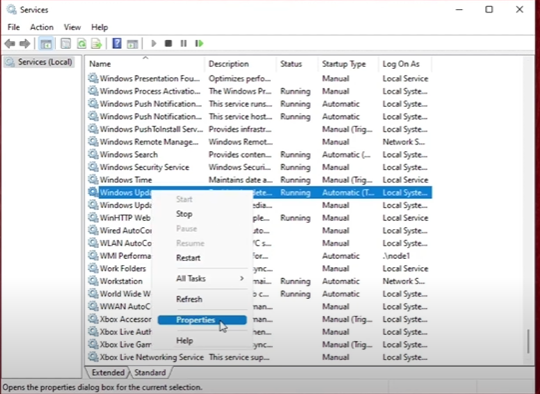540x394 pixels.
Task: Click 'Windows Remot...' description cell
Action: [x=240, y=142]
